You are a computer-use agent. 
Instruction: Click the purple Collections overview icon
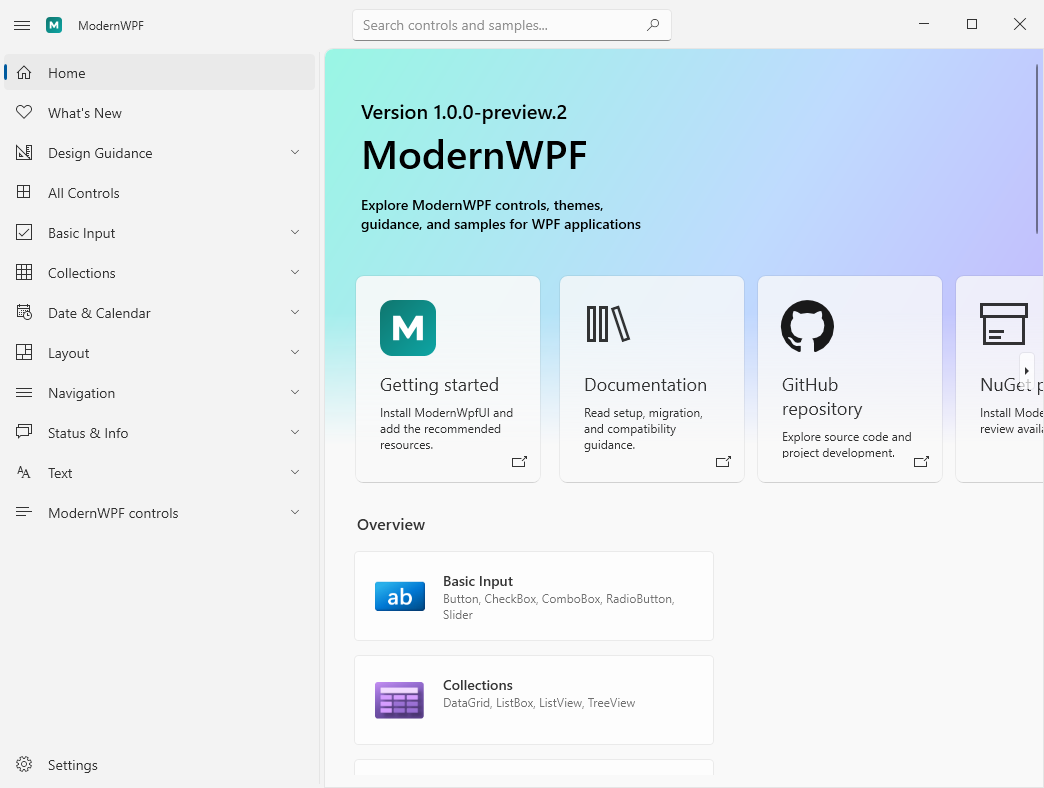pos(399,700)
